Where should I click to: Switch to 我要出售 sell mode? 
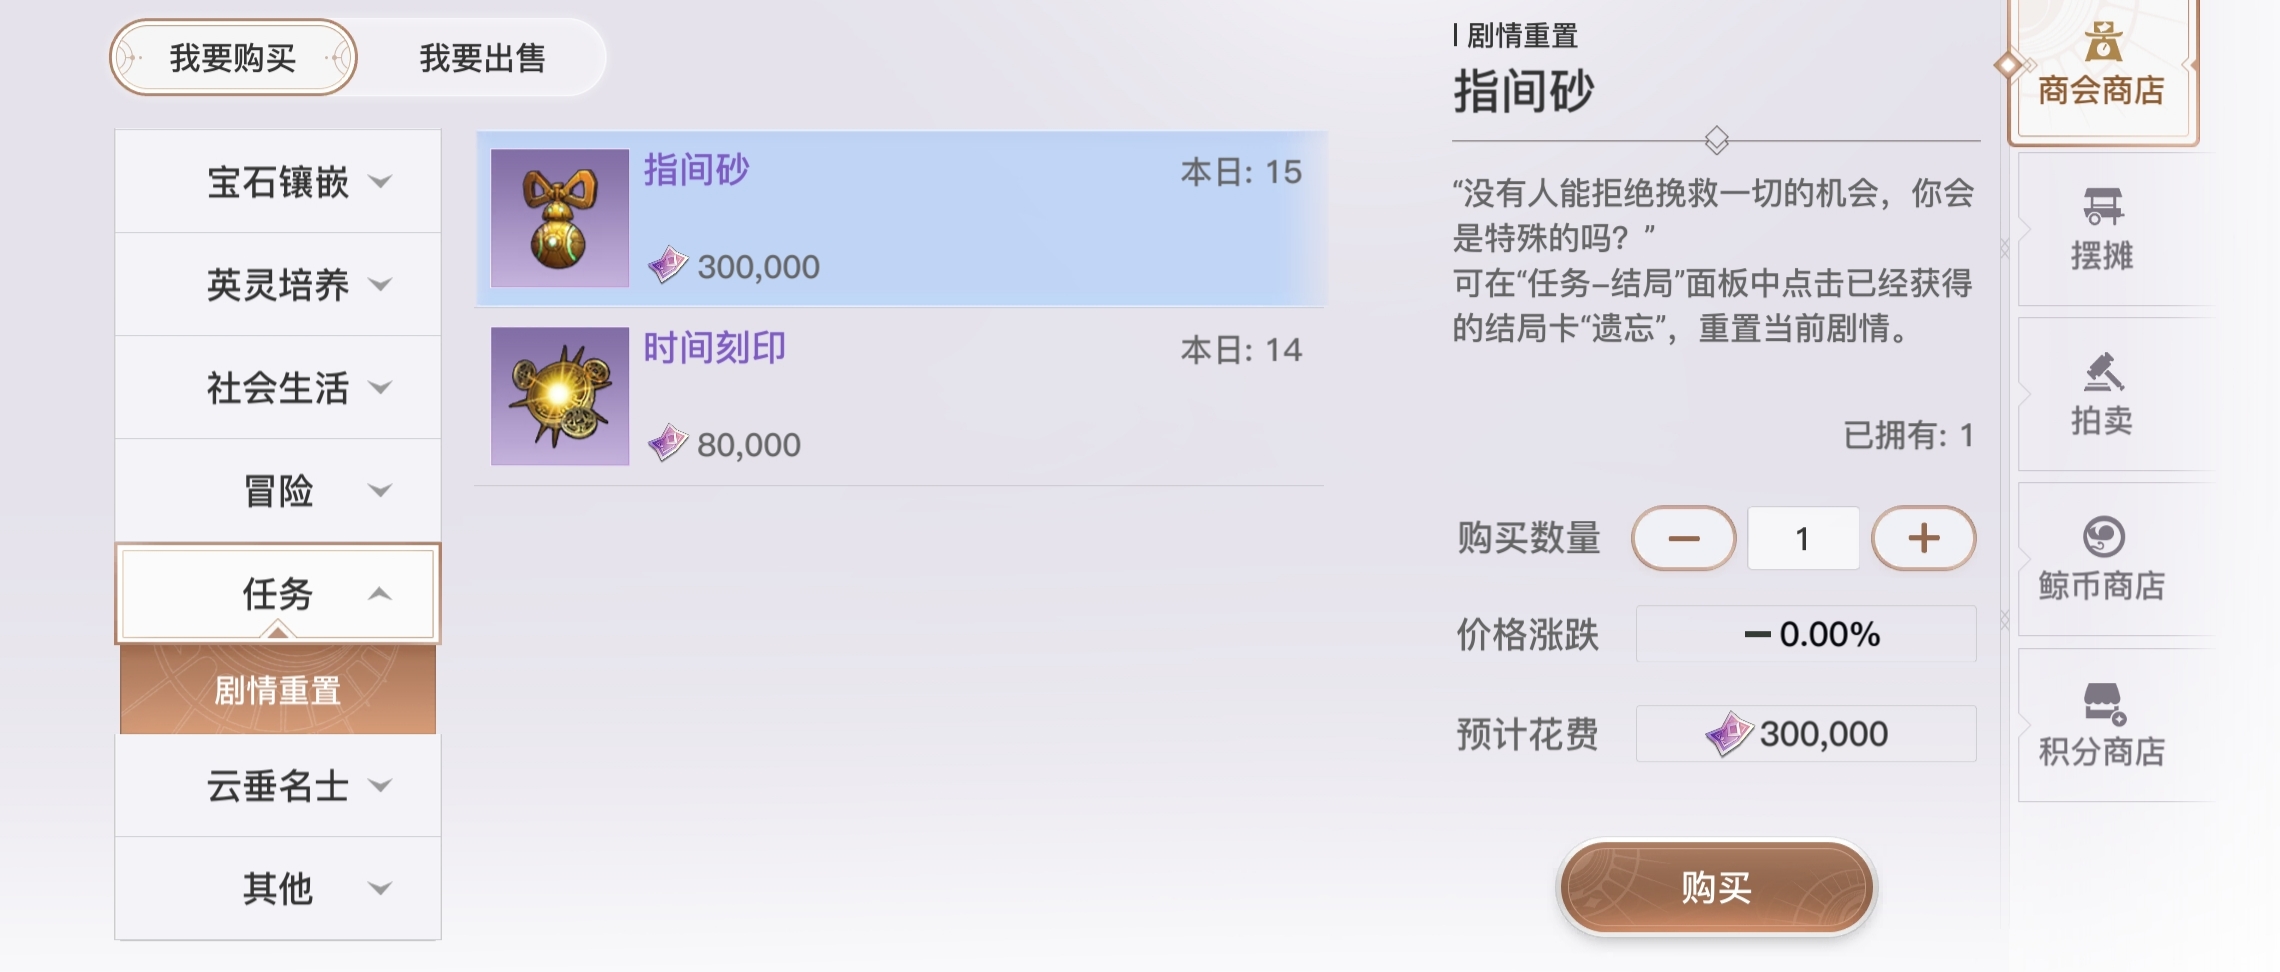click(x=482, y=58)
